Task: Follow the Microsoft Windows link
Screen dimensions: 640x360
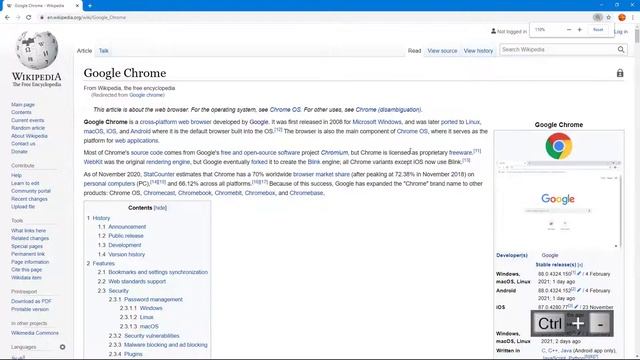Action: pyautogui.click(x=377, y=122)
